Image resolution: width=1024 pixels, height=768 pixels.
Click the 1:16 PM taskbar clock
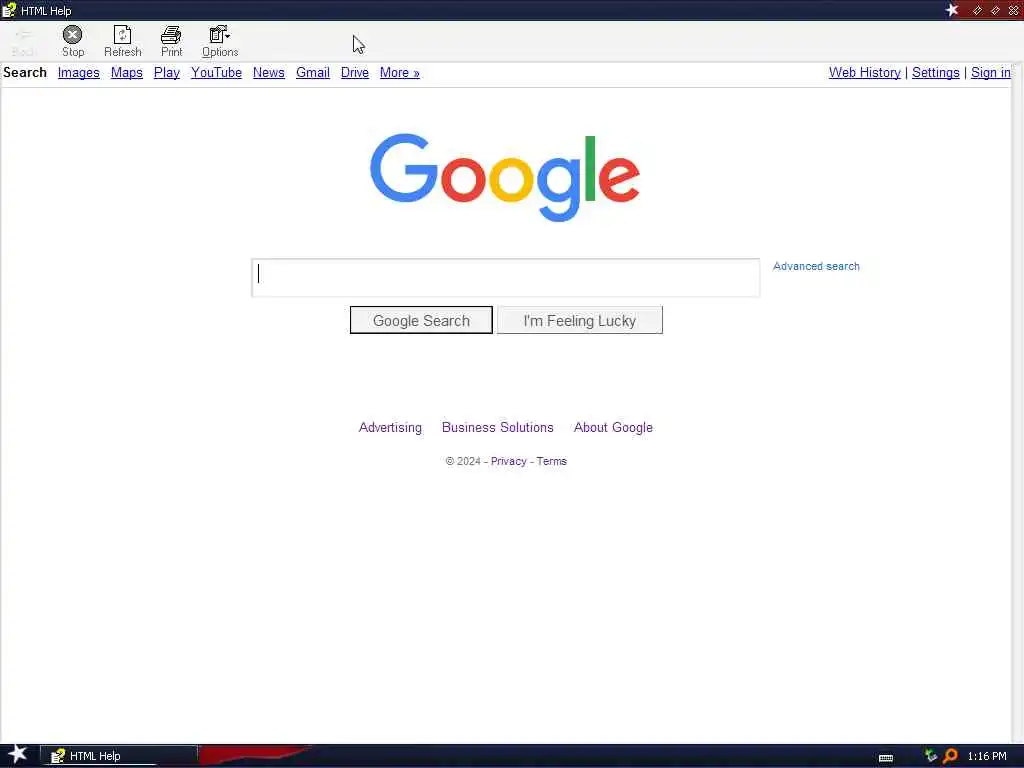987,756
